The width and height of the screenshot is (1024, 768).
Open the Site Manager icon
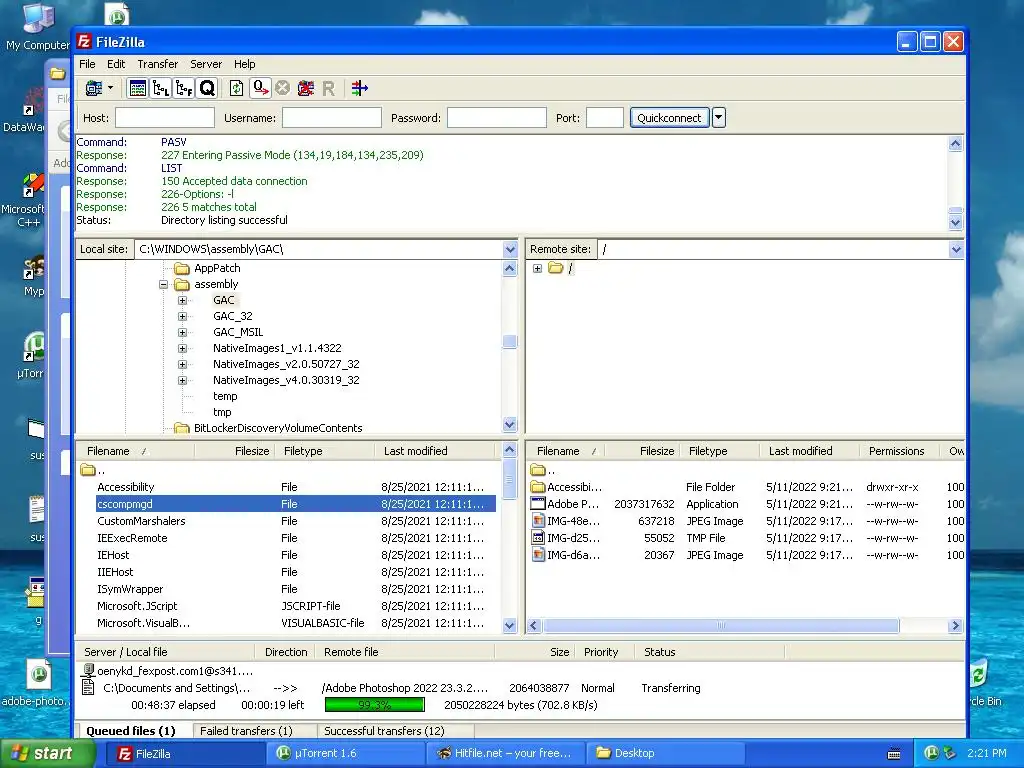[94, 88]
